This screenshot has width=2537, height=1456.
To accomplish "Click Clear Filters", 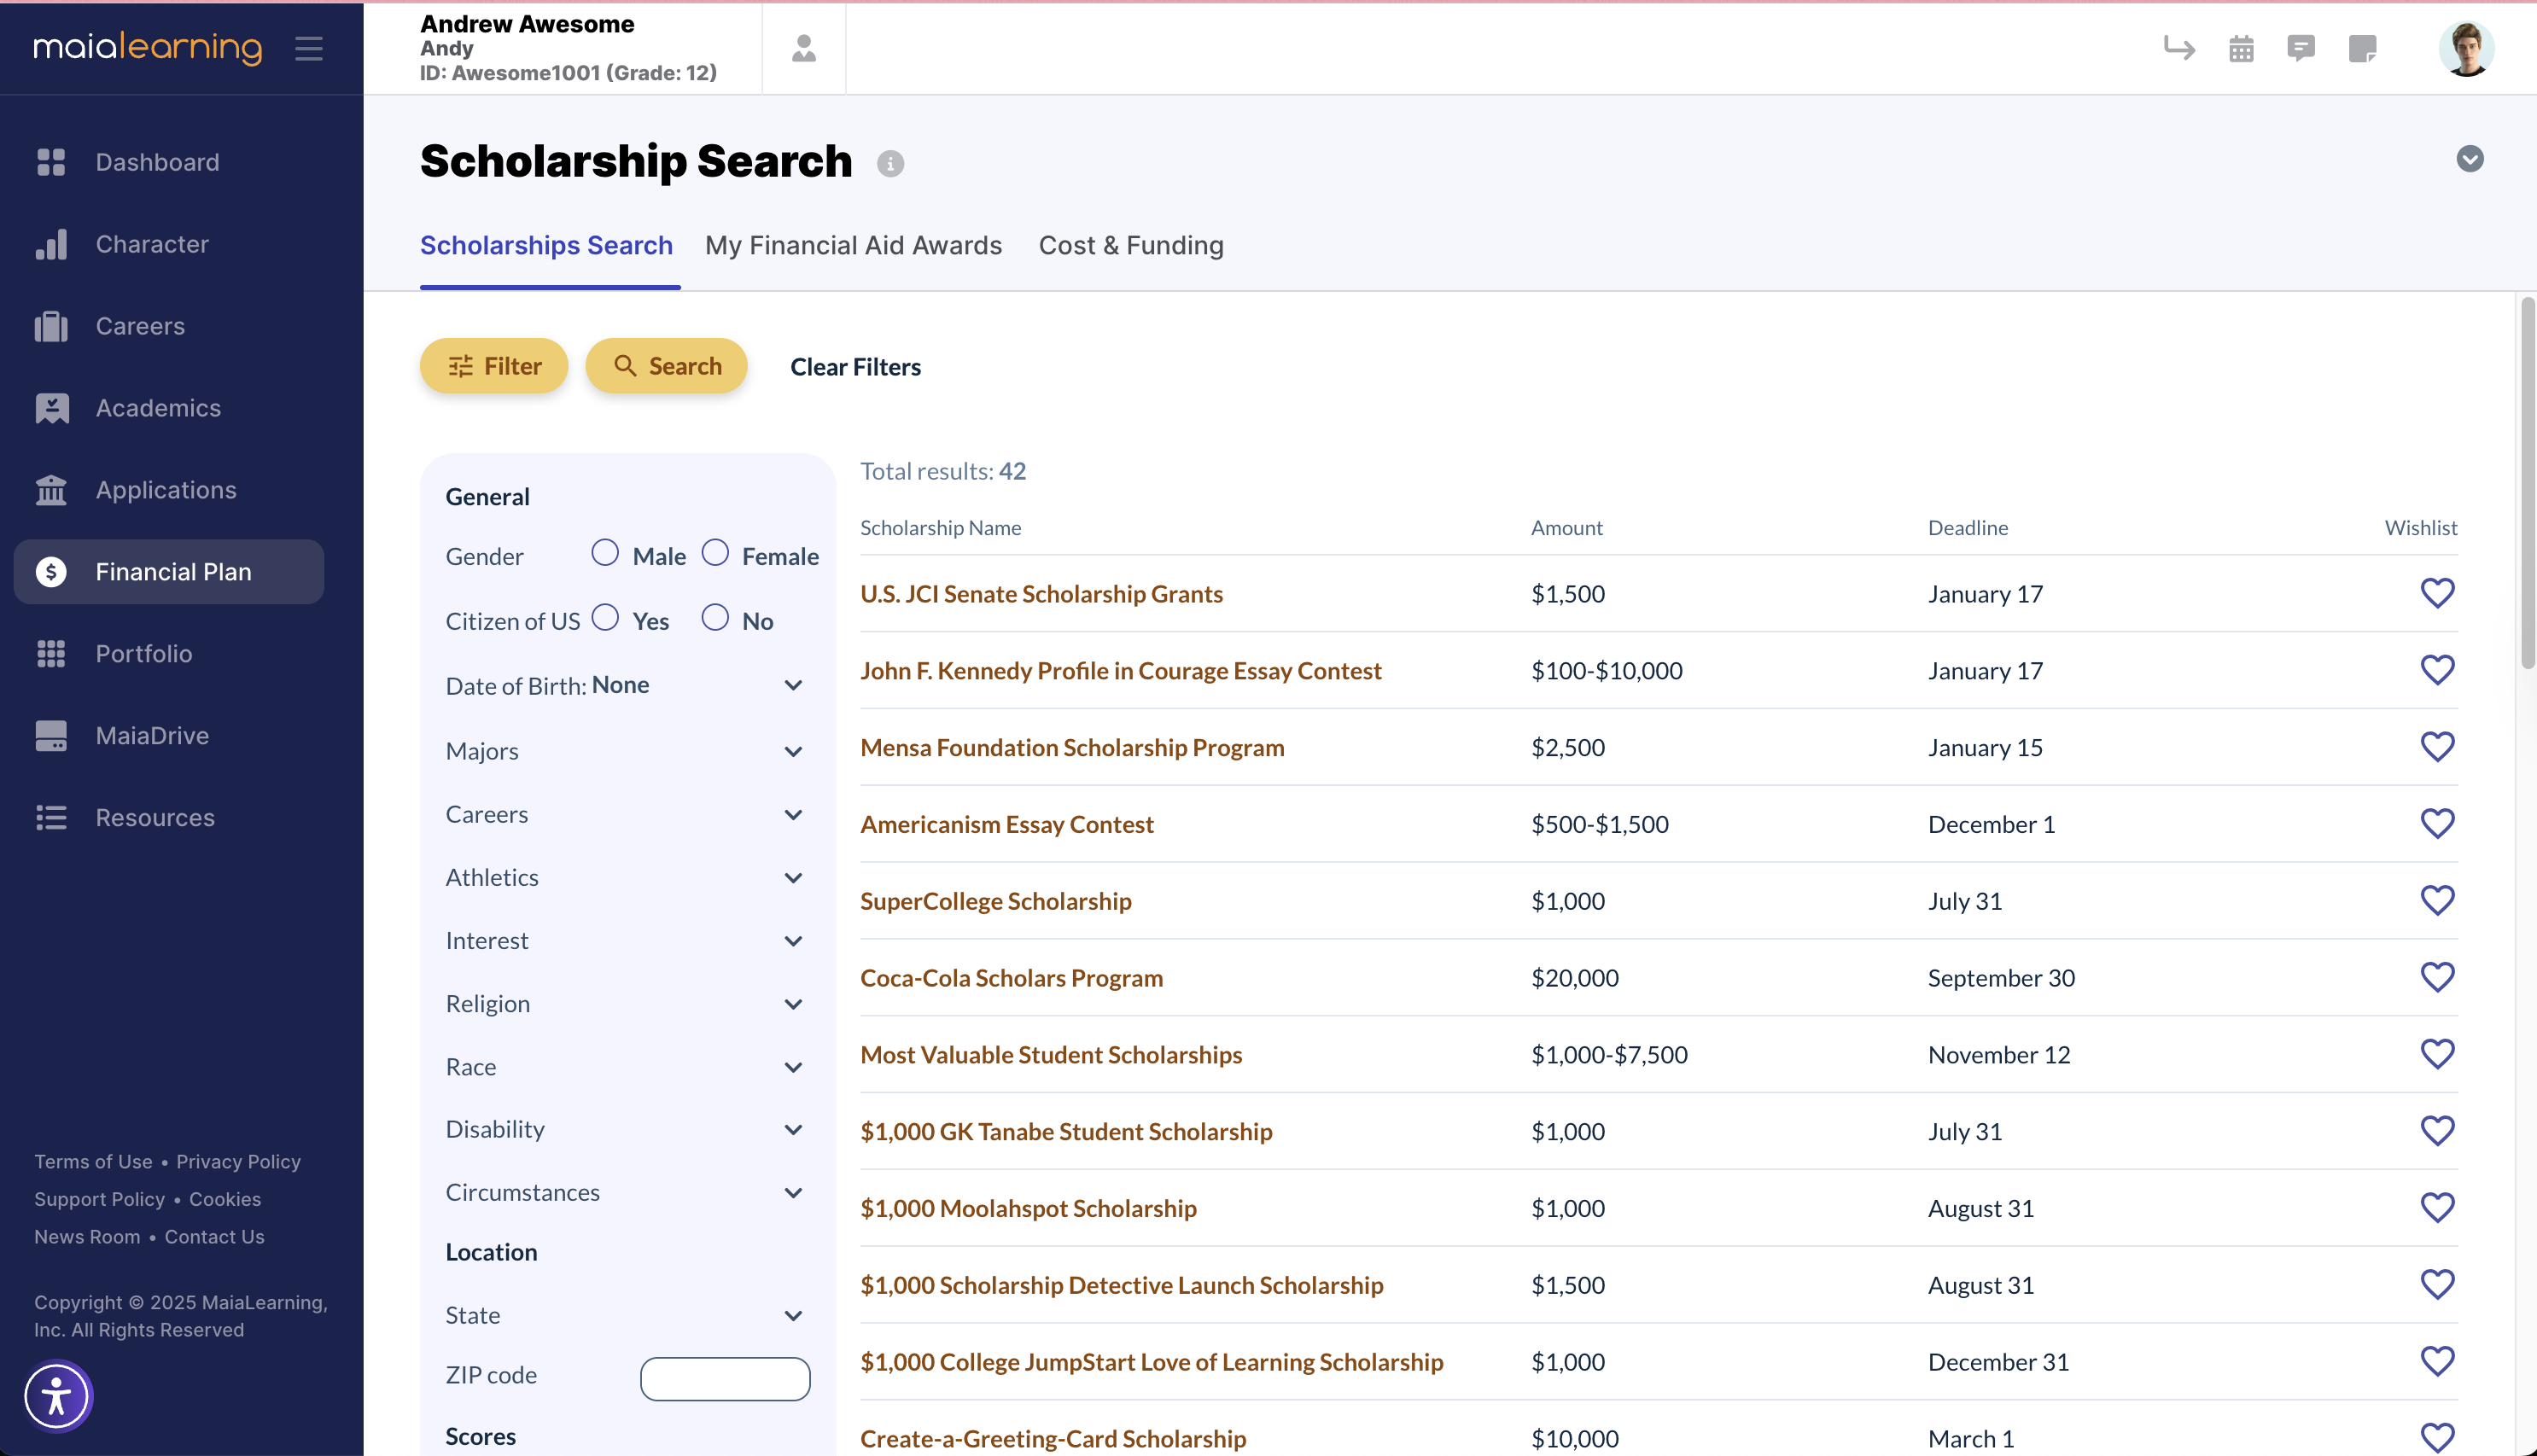I will [x=855, y=367].
